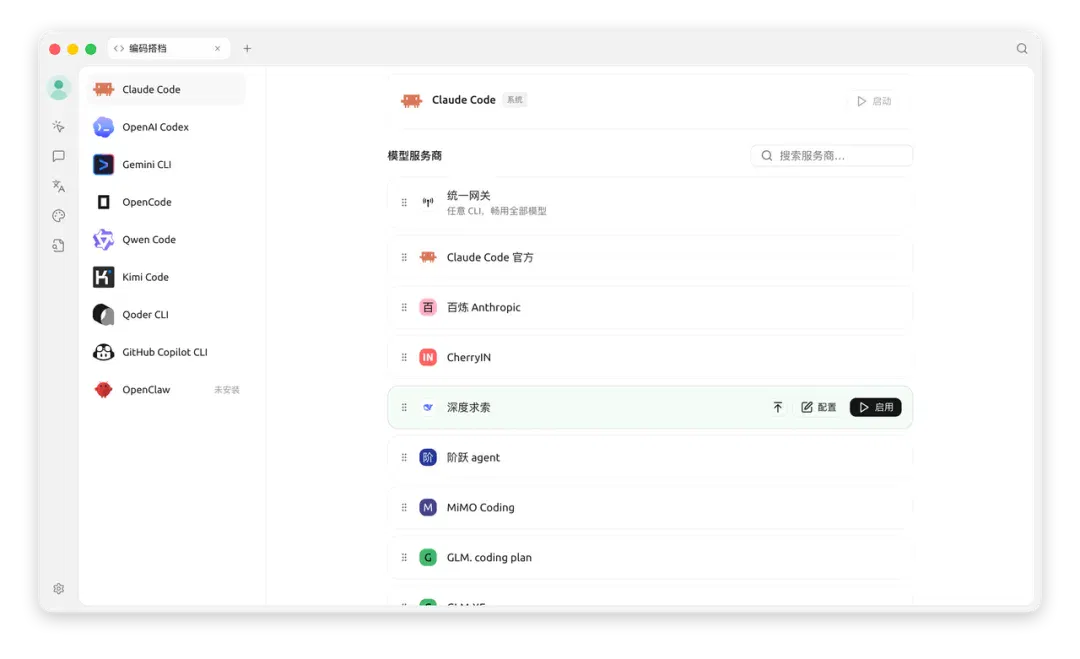1080x659 pixels.
Task: Click the 模型服务商 section heading
Action: [x=415, y=156]
